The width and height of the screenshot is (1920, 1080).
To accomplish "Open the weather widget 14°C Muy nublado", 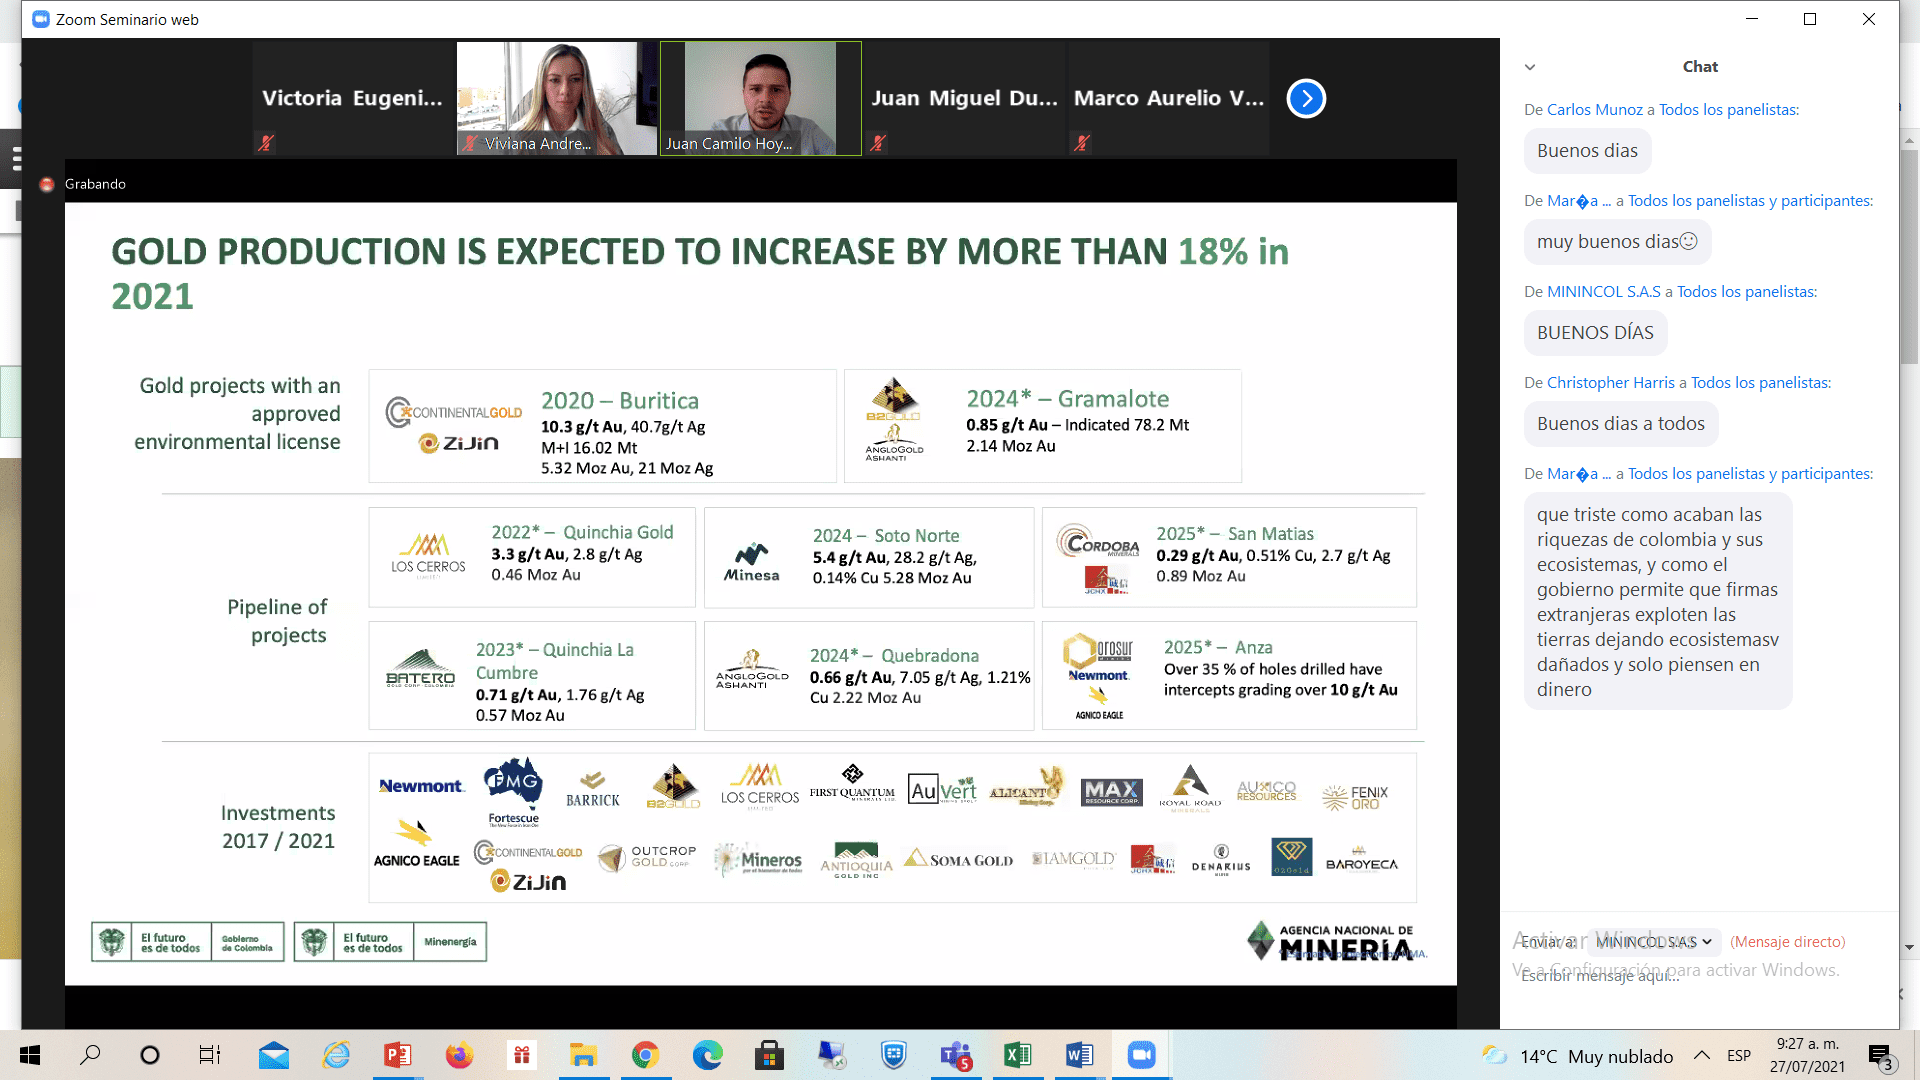I will coord(1577,1056).
